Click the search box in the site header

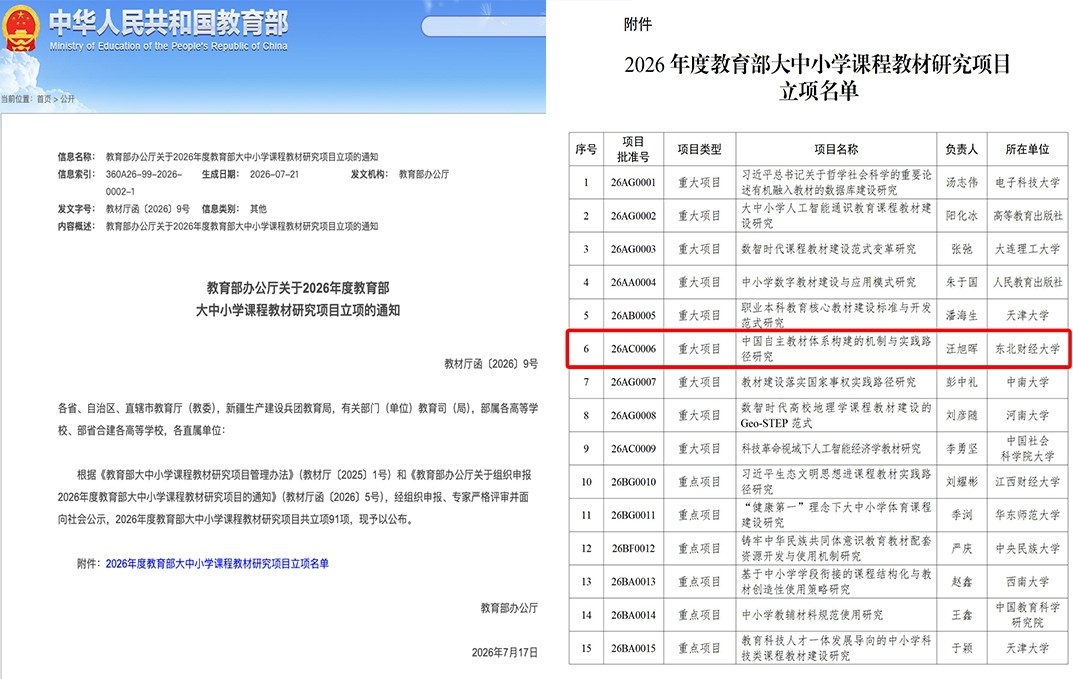pos(483,27)
